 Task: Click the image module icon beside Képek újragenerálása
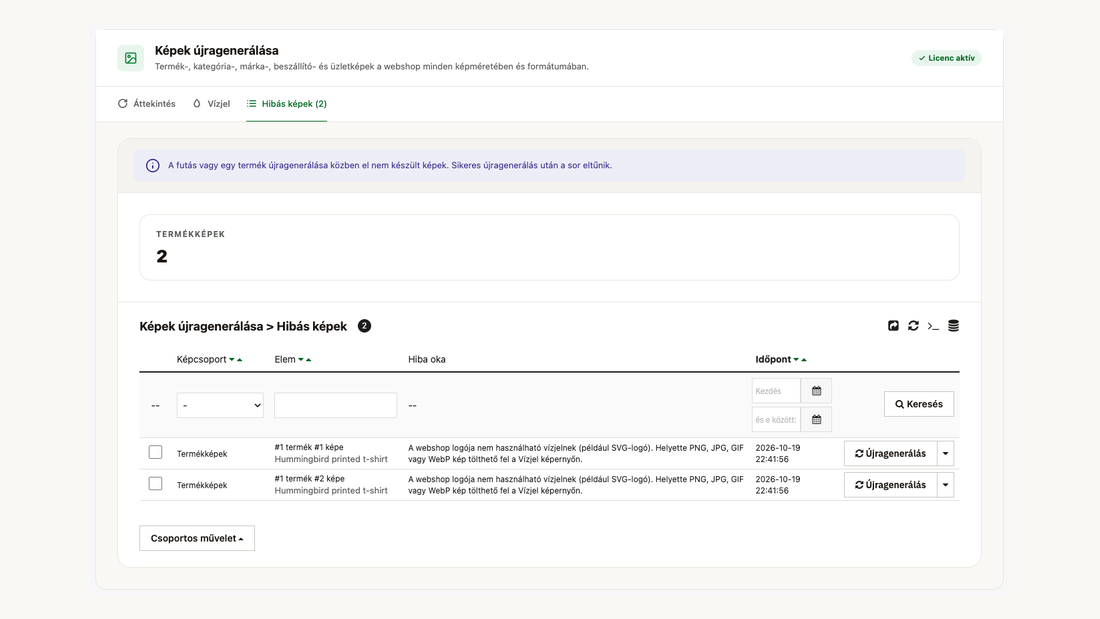coord(130,58)
